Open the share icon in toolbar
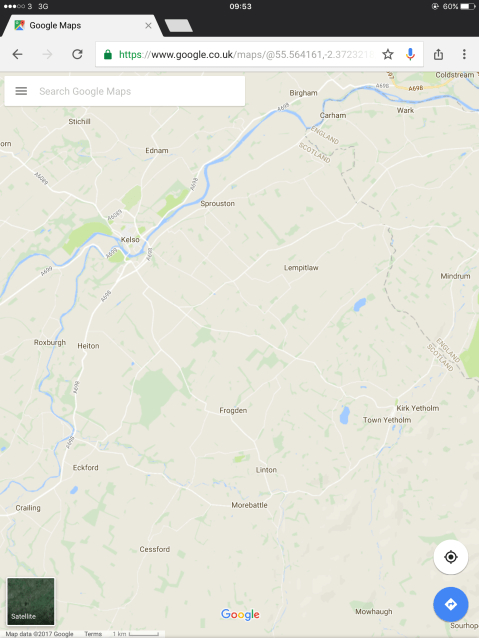The image size is (479, 638). [438, 54]
